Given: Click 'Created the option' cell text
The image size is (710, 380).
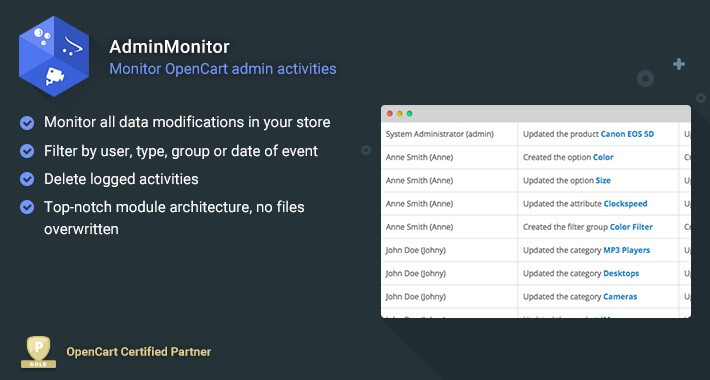Looking at the screenshot, I should tap(557, 157).
